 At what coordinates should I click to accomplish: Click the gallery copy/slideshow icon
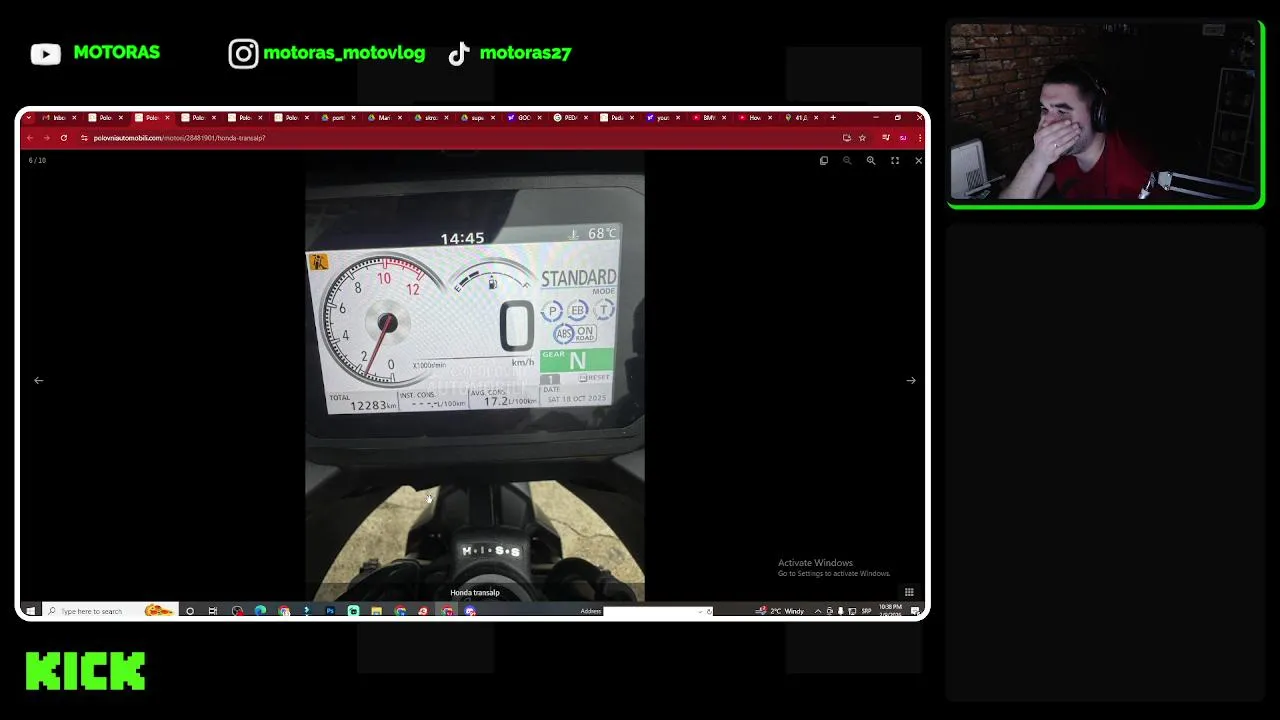(823, 161)
